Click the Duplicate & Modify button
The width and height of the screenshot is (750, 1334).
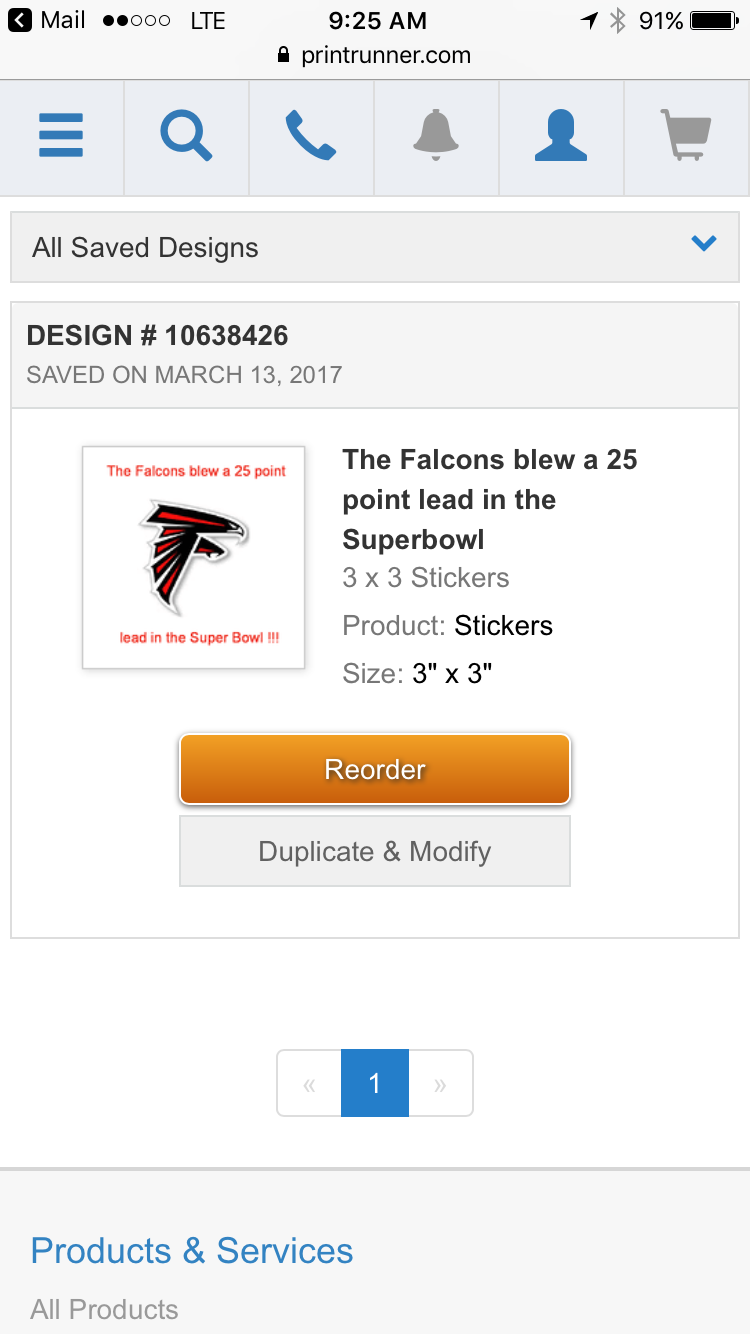375,851
